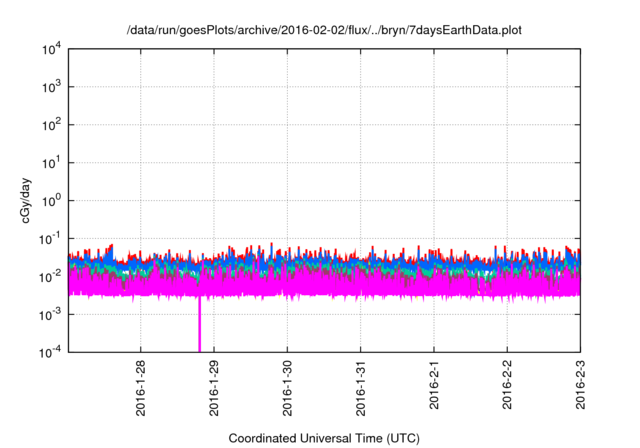
Task: Click the plot file path title
Action: click(324, 30)
